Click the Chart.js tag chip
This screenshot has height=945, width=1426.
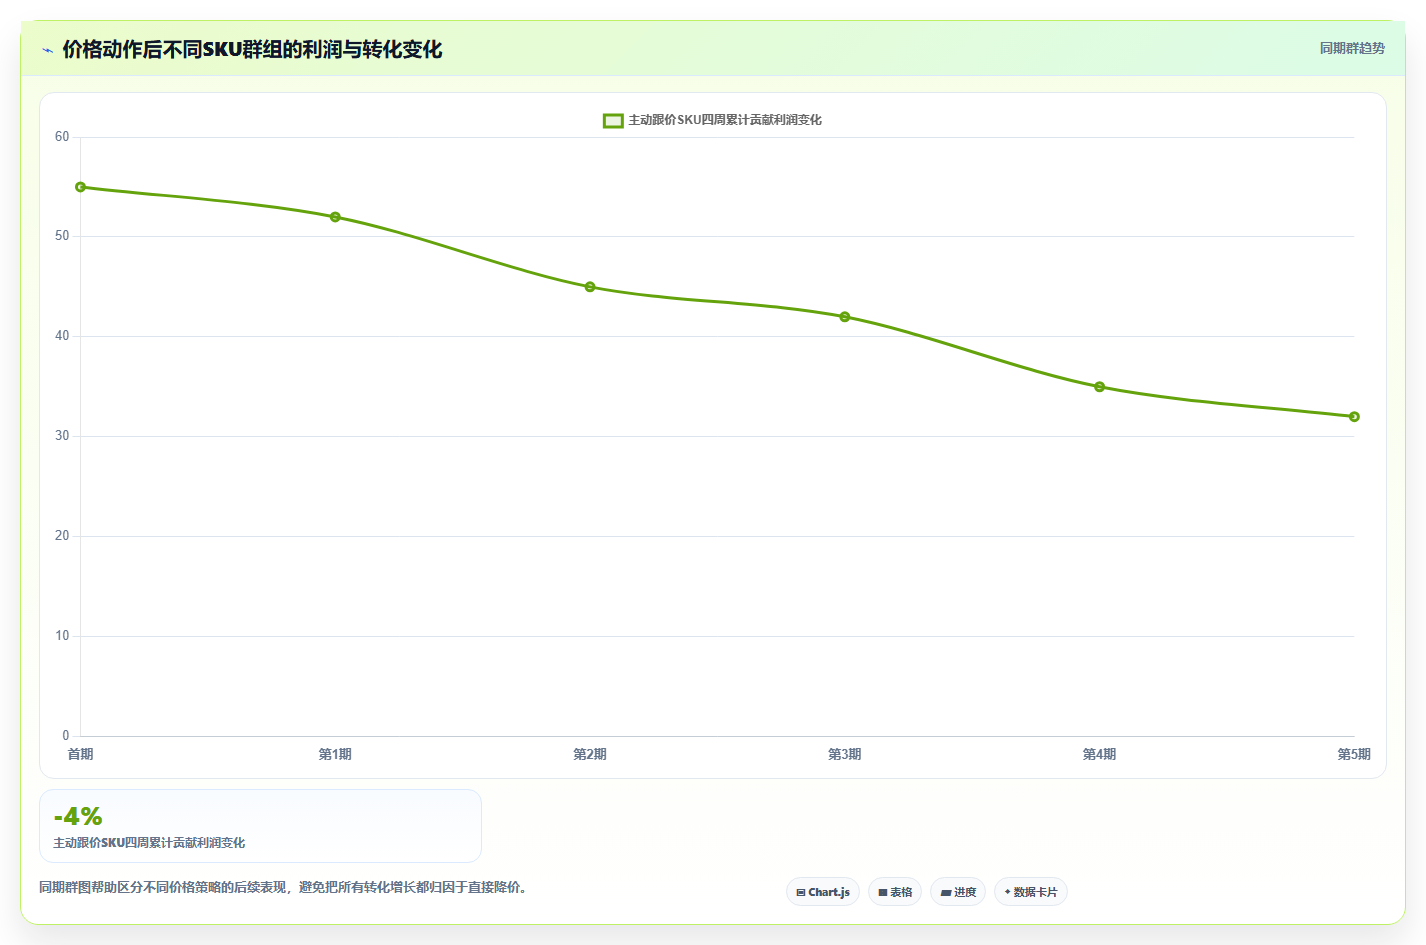coord(823,892)
